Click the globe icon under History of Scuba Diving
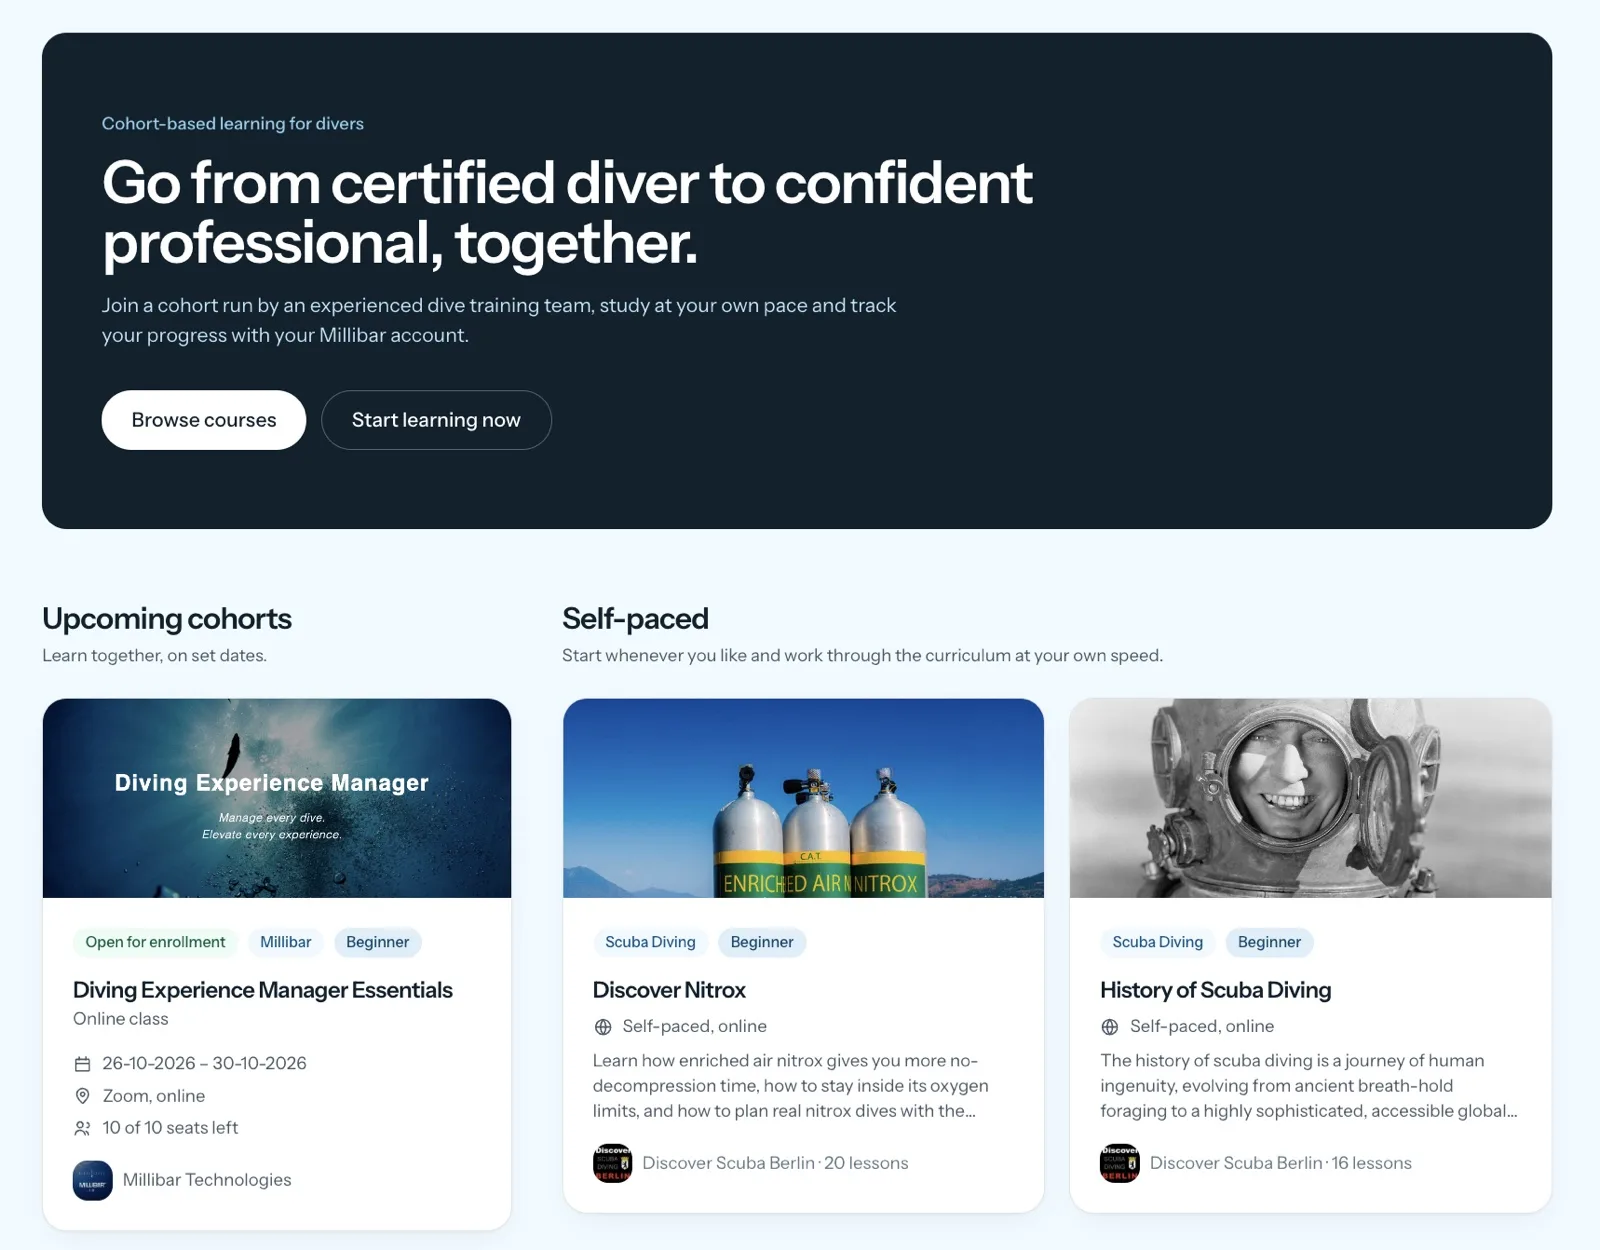Image resolution: width=1600 pixels, height=1250 pixels. tap(1110, 1027)
